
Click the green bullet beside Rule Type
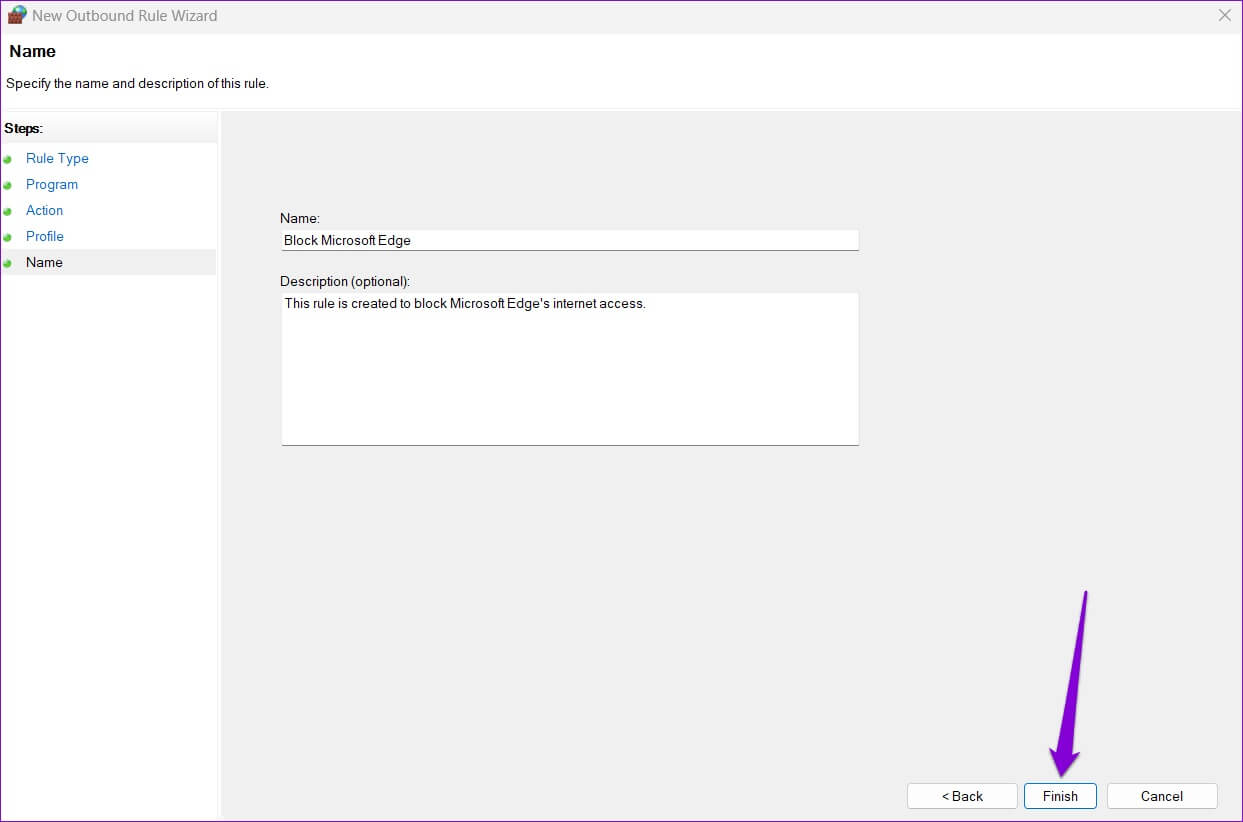(x=8, y=159)
